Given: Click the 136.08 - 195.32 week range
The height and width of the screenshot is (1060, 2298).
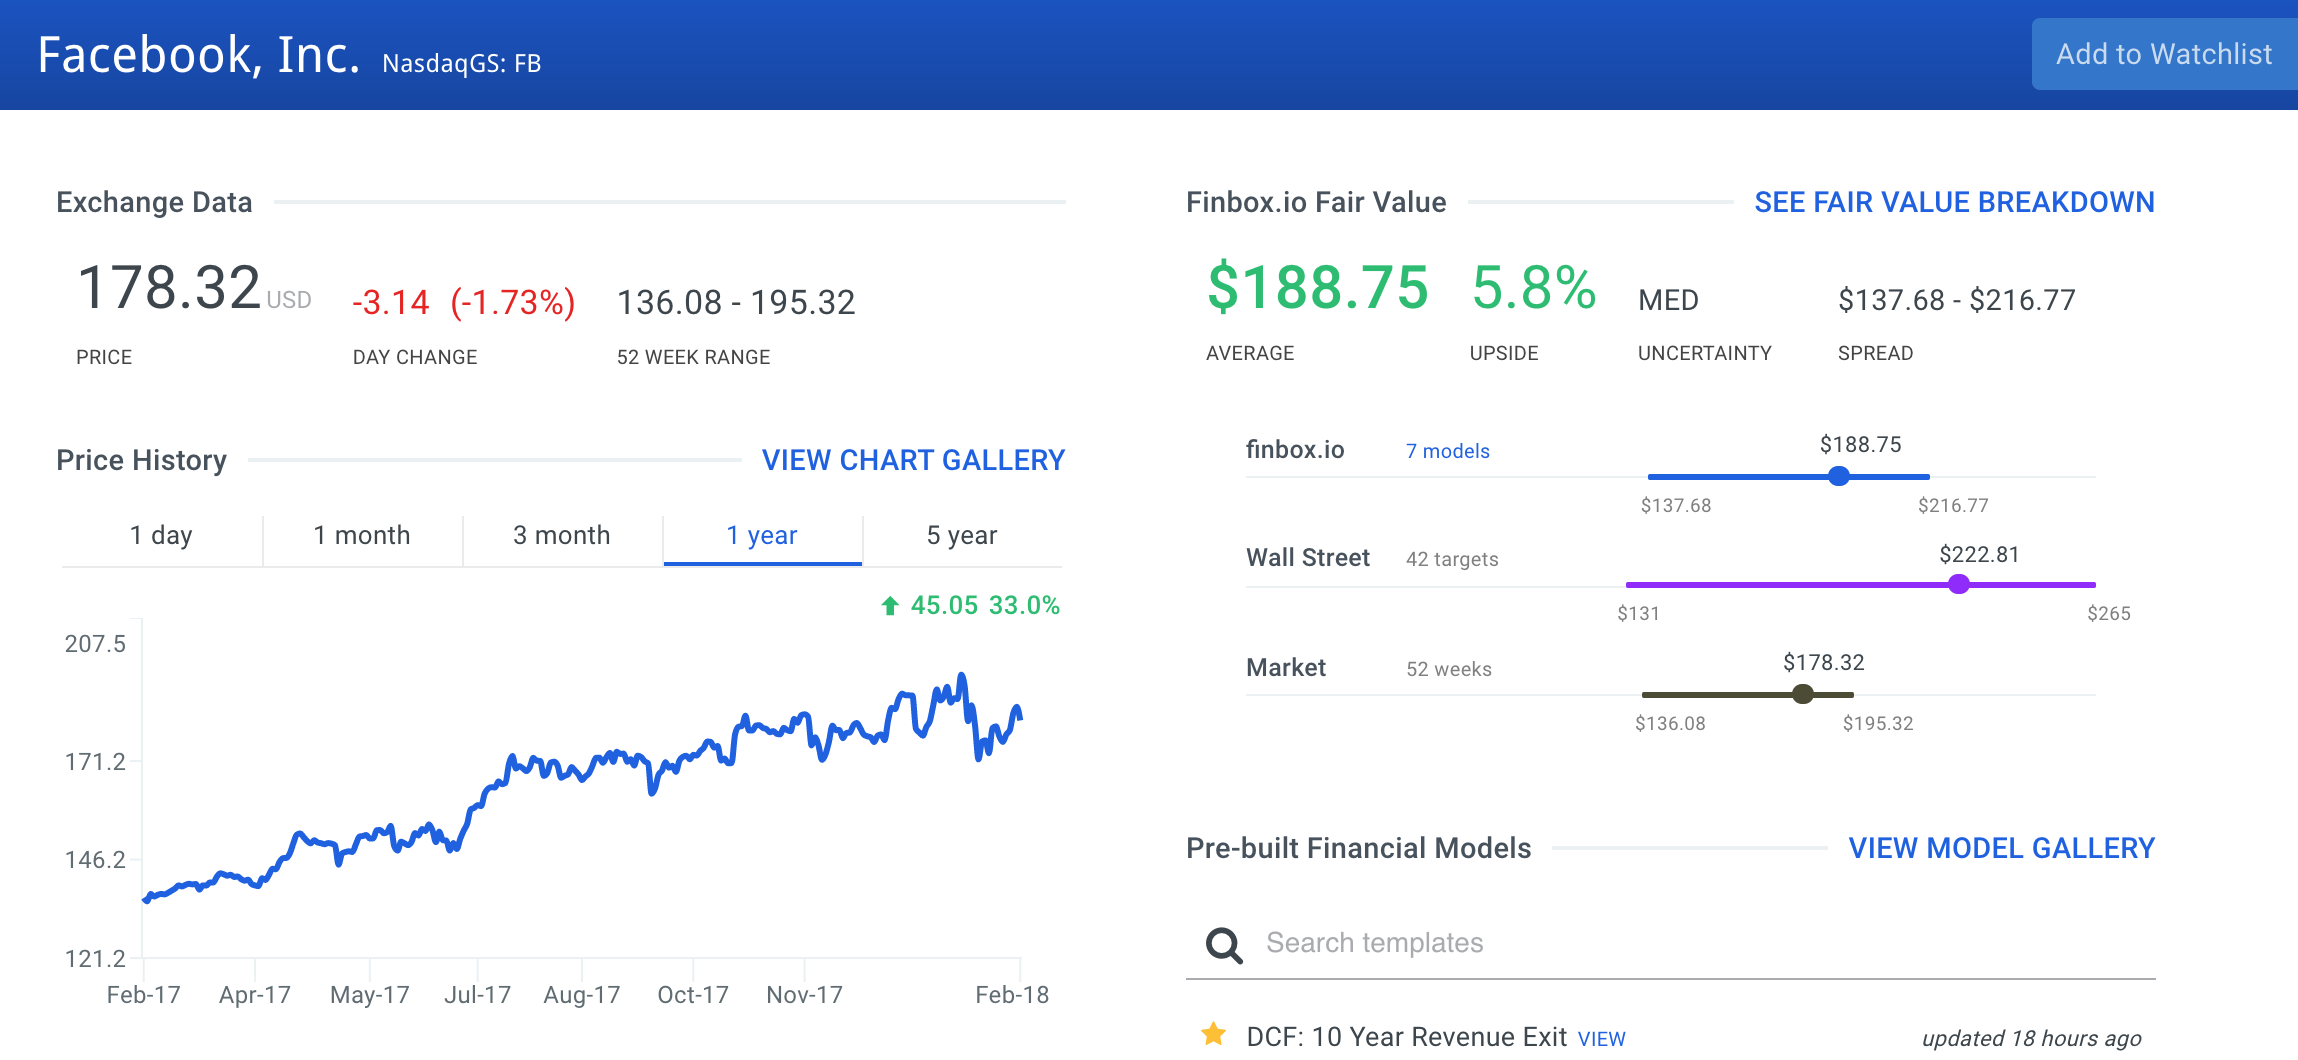Looking at the screenshot, I should click(x=736, y=302).
